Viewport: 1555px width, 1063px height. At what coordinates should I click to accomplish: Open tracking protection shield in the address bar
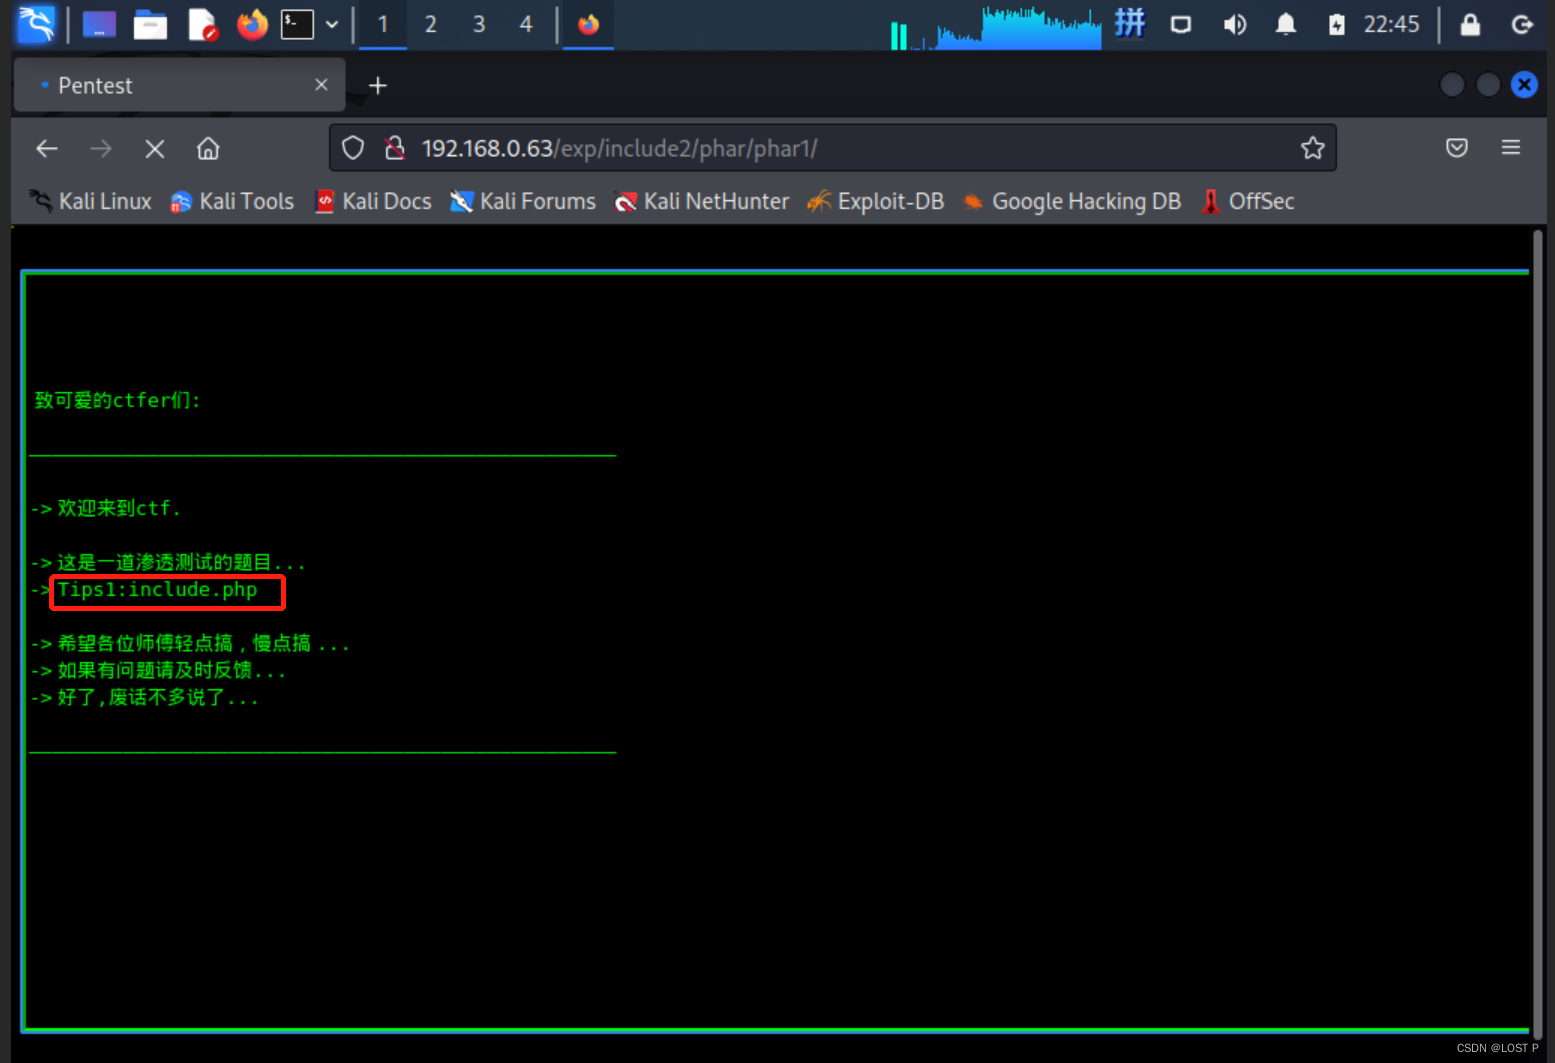[353, 148]
